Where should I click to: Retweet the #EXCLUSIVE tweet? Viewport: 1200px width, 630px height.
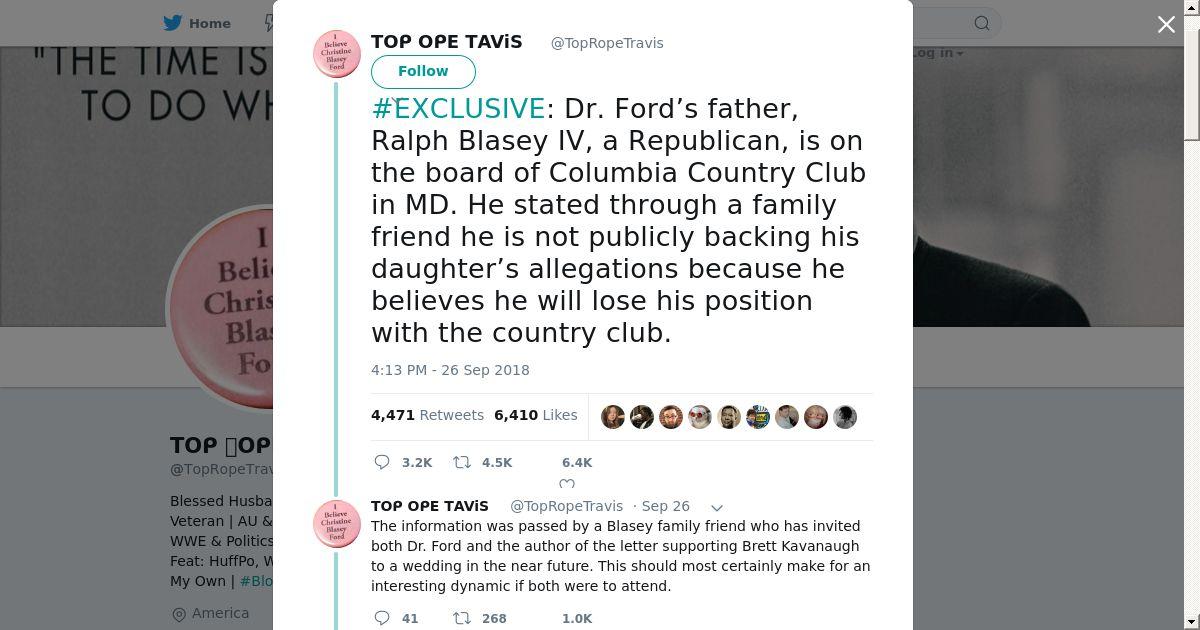coord(462,462)
